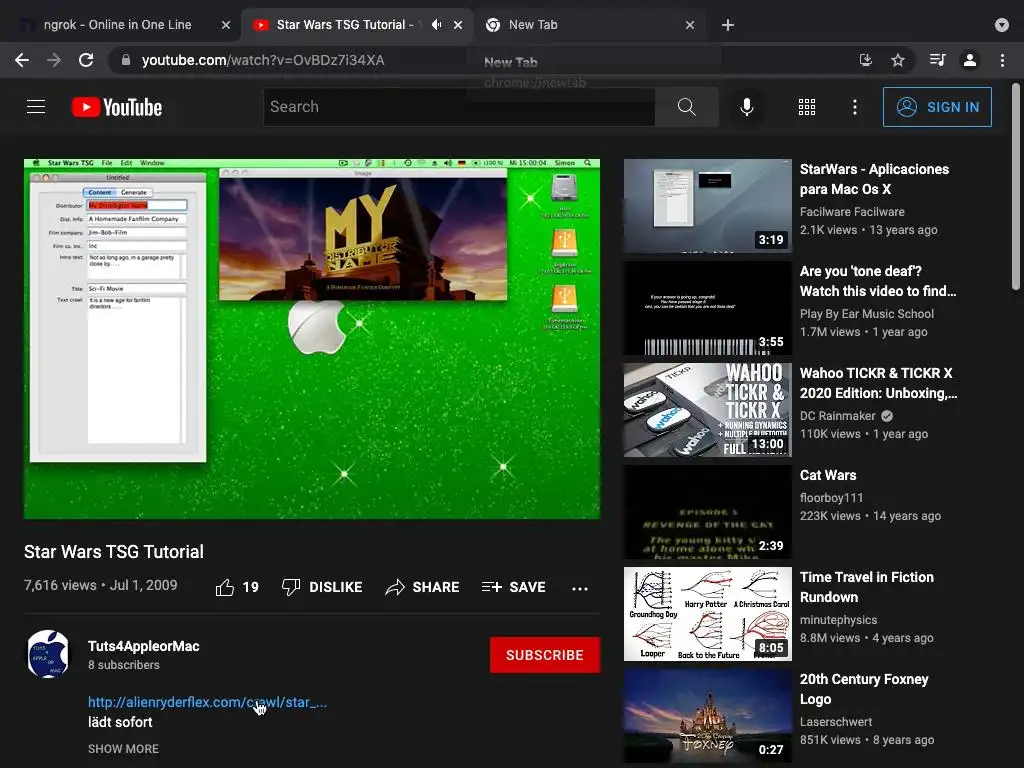Screen dimensions: 1024x768
Task: Click the Laserschwert channel name
Action: [x=836, y=722]
